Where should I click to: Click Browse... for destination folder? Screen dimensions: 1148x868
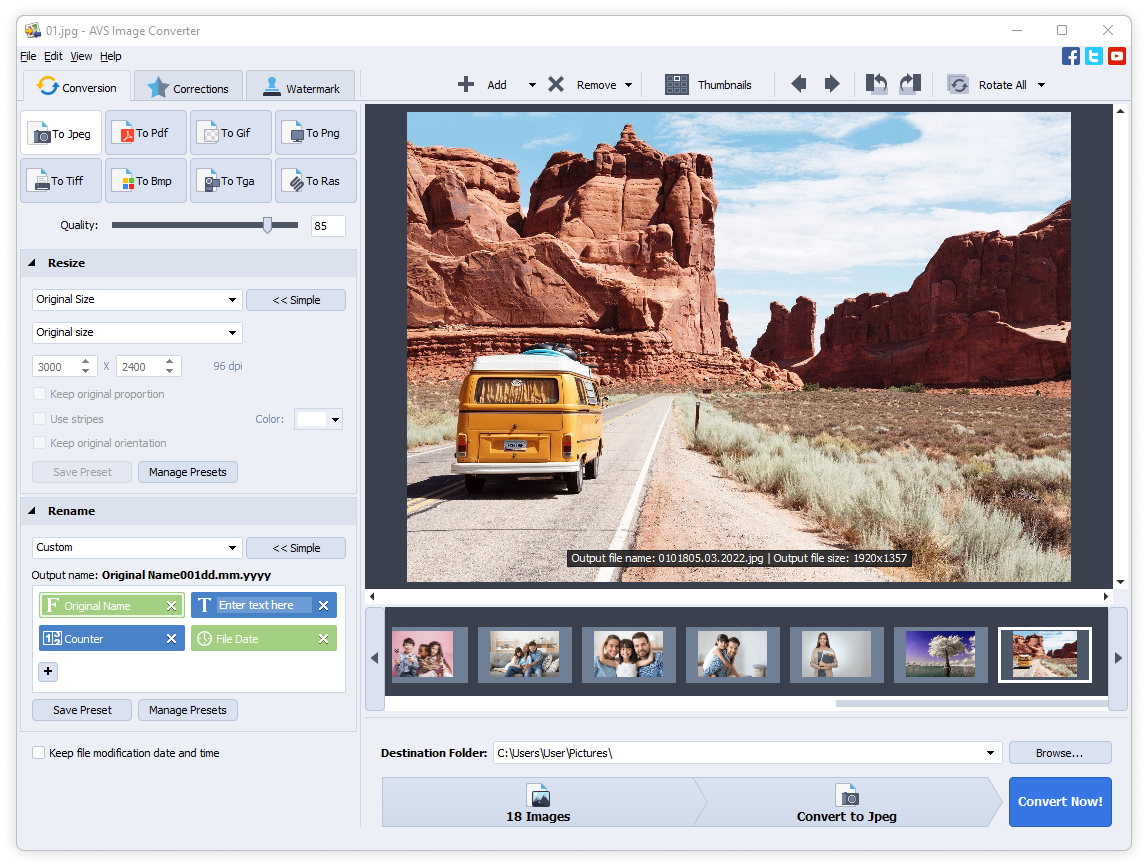click(1059, 753)
